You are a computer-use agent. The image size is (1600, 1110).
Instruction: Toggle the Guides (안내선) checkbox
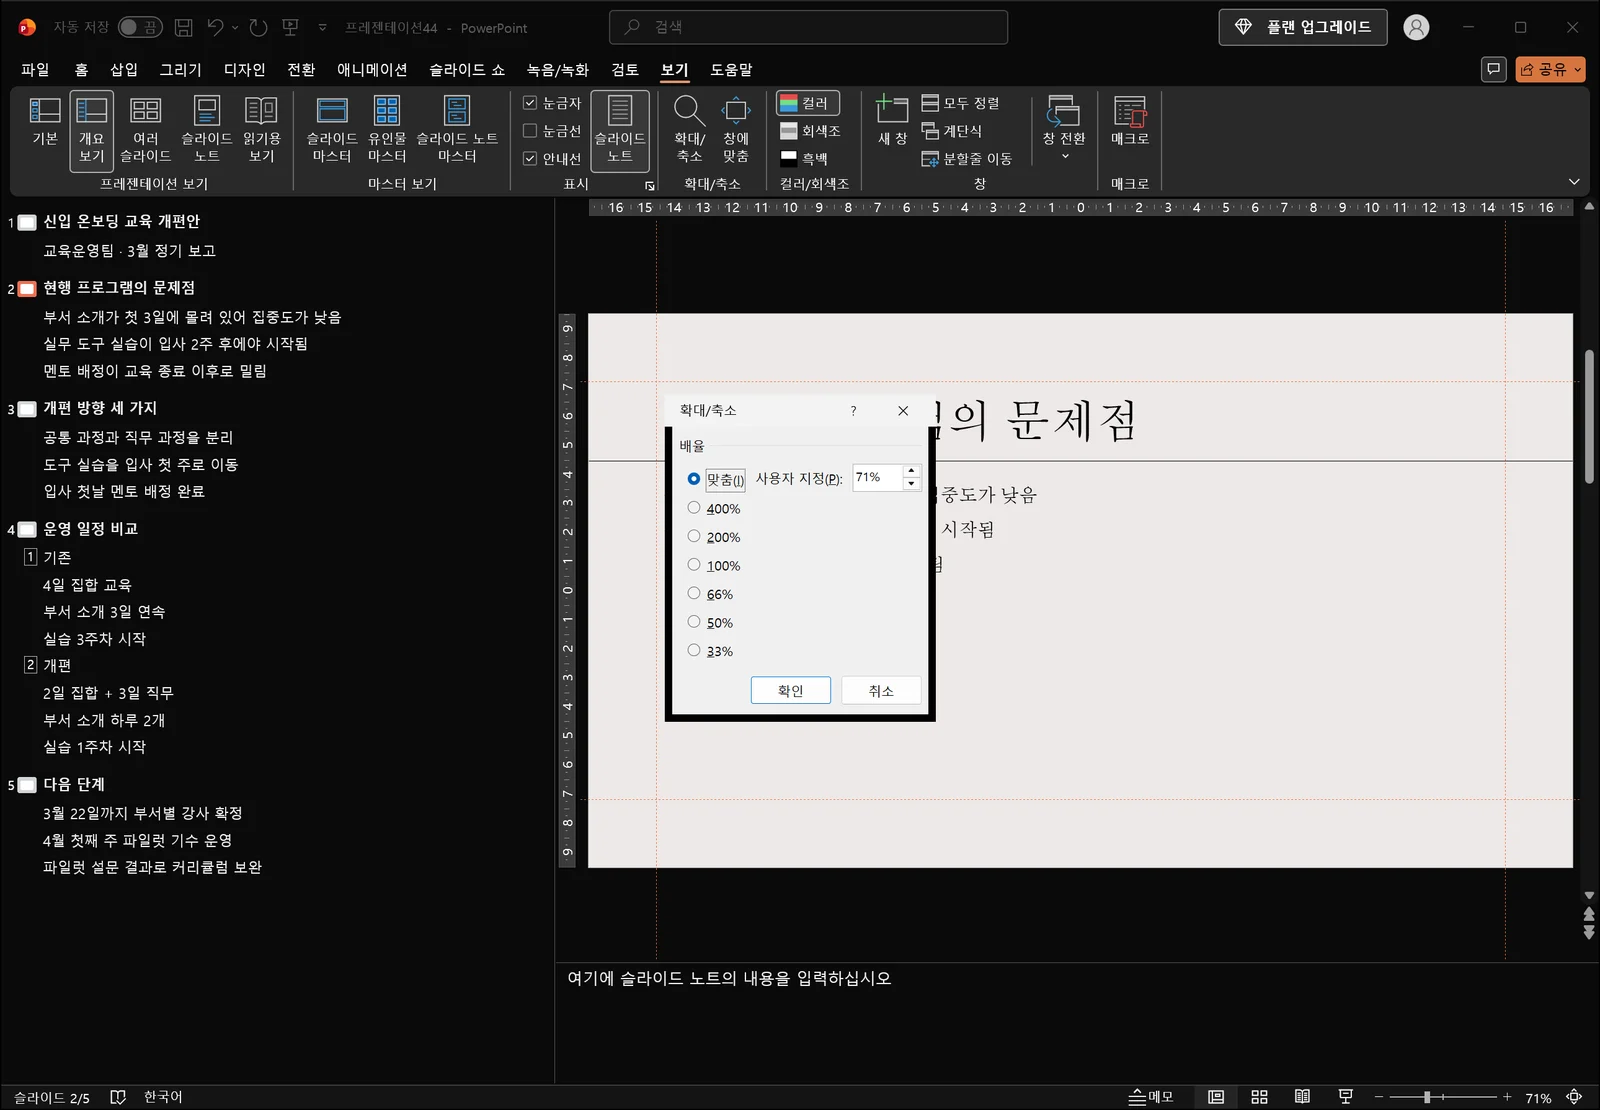tap(552, 158)
